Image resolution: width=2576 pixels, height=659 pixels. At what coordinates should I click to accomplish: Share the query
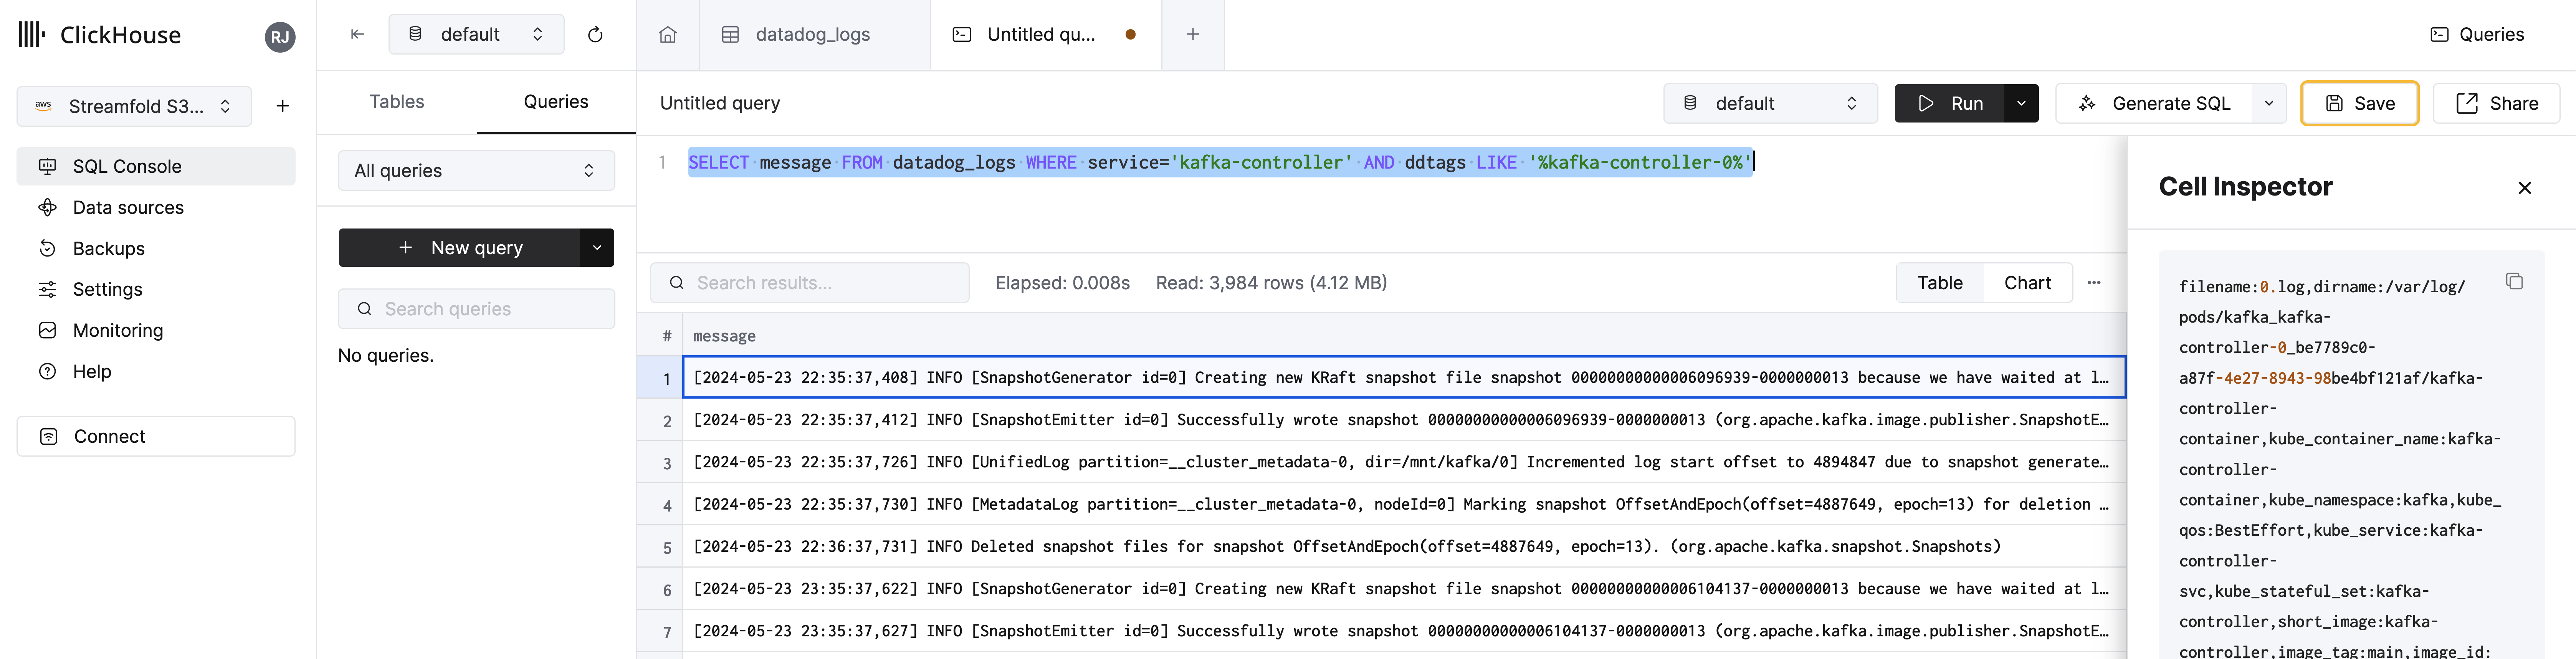2496,103
